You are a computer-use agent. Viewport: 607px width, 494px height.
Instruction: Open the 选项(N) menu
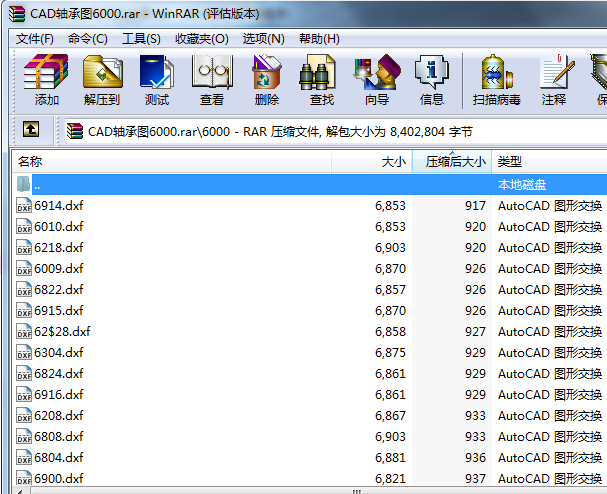pos(264,39)
